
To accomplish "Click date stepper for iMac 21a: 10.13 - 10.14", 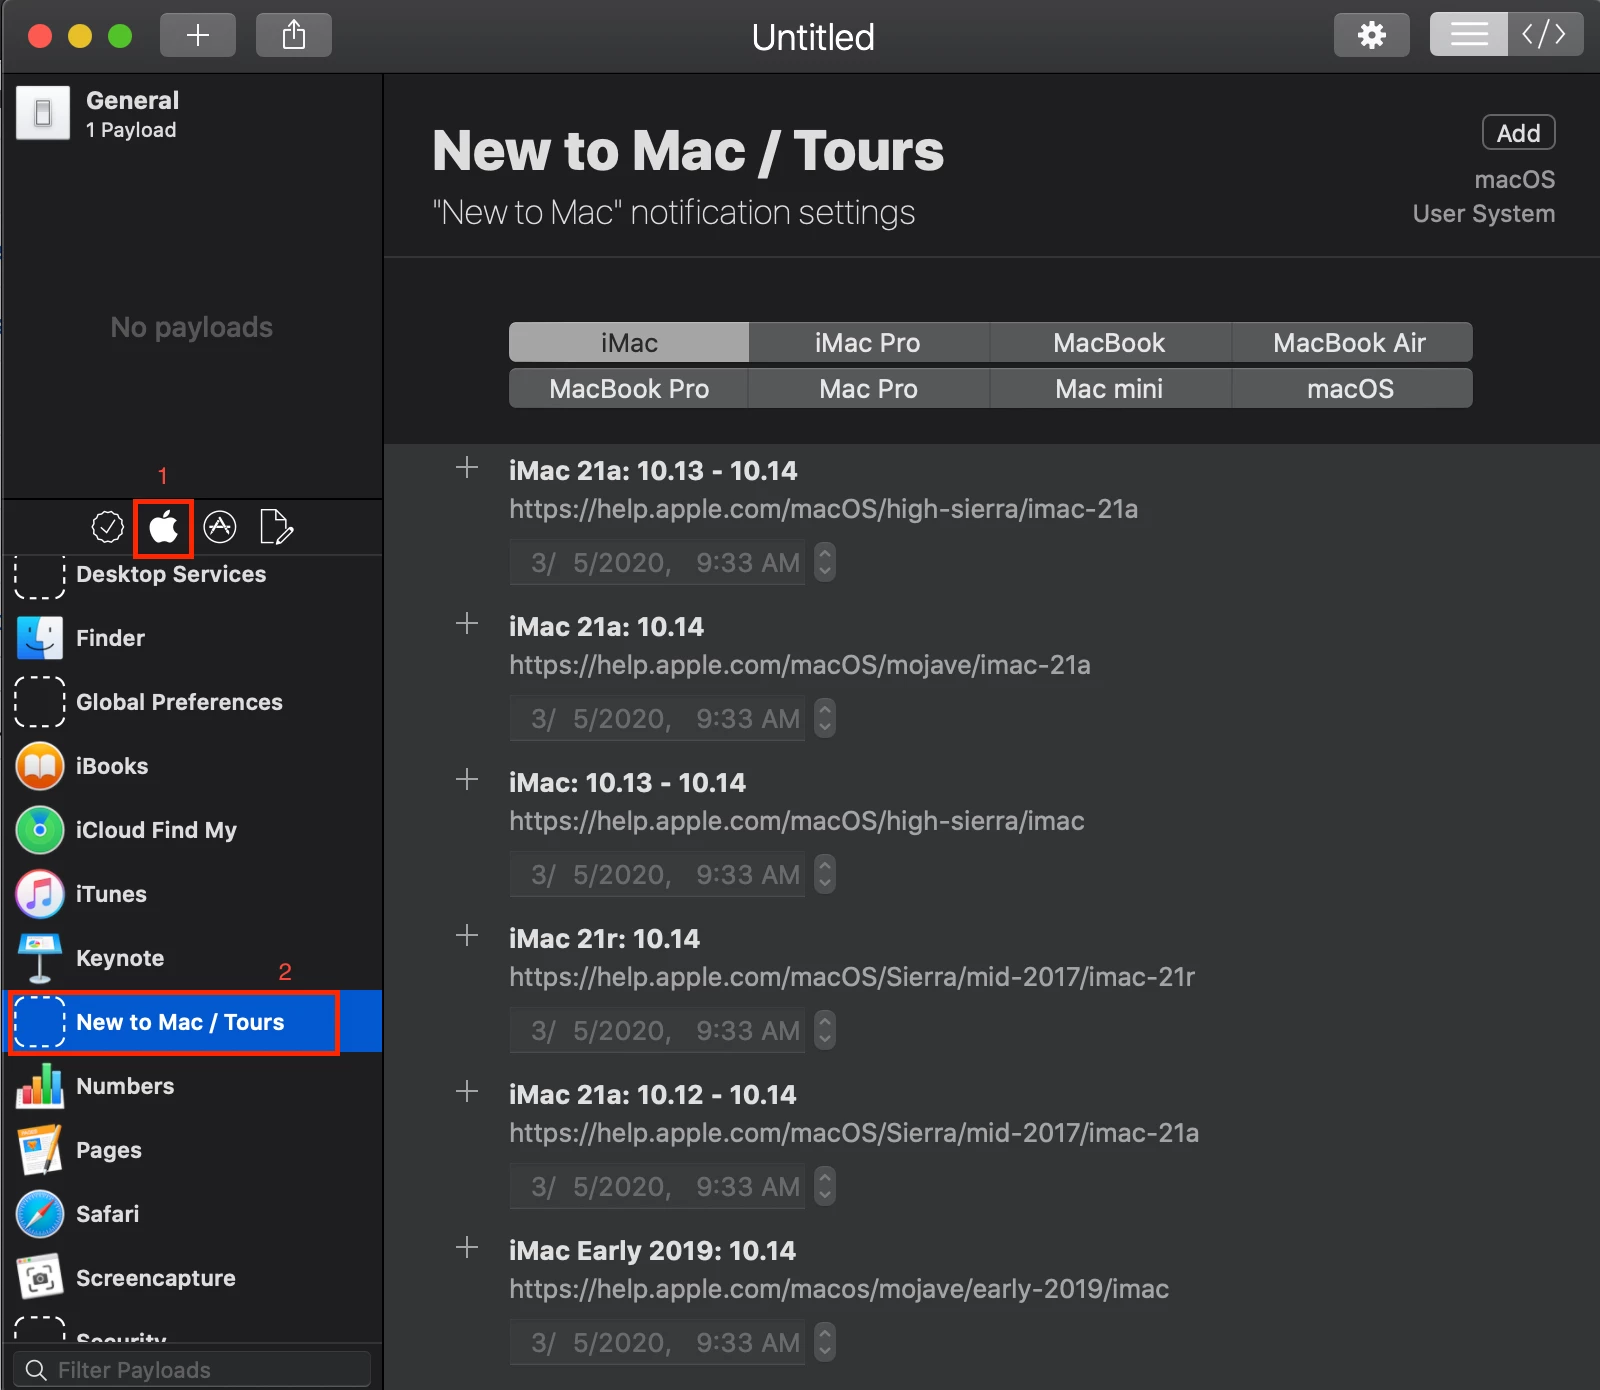I will click(x=824, y=562).
